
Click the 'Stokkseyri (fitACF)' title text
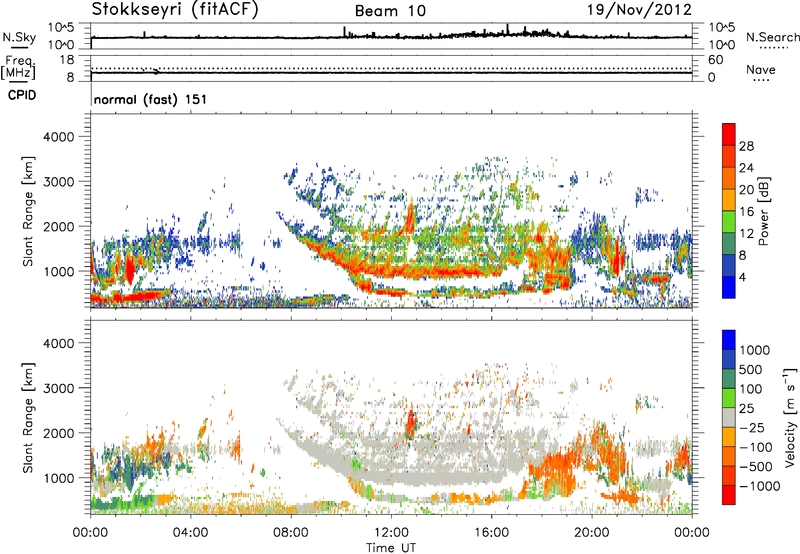[175, 9]
